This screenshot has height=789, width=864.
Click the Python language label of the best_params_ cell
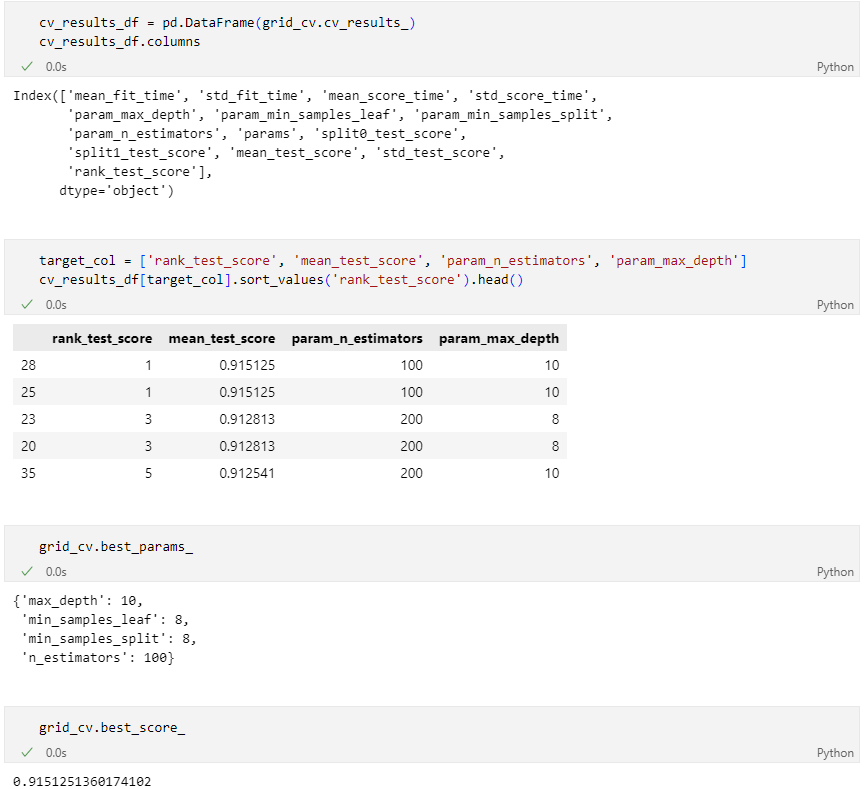pos(835,572)
